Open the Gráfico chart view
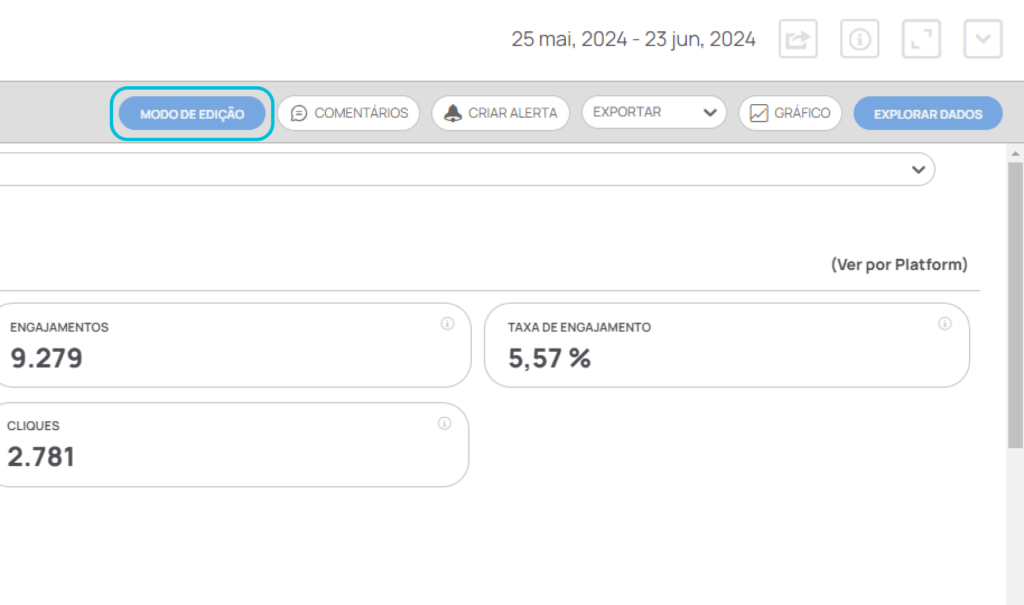 (790, 113)
